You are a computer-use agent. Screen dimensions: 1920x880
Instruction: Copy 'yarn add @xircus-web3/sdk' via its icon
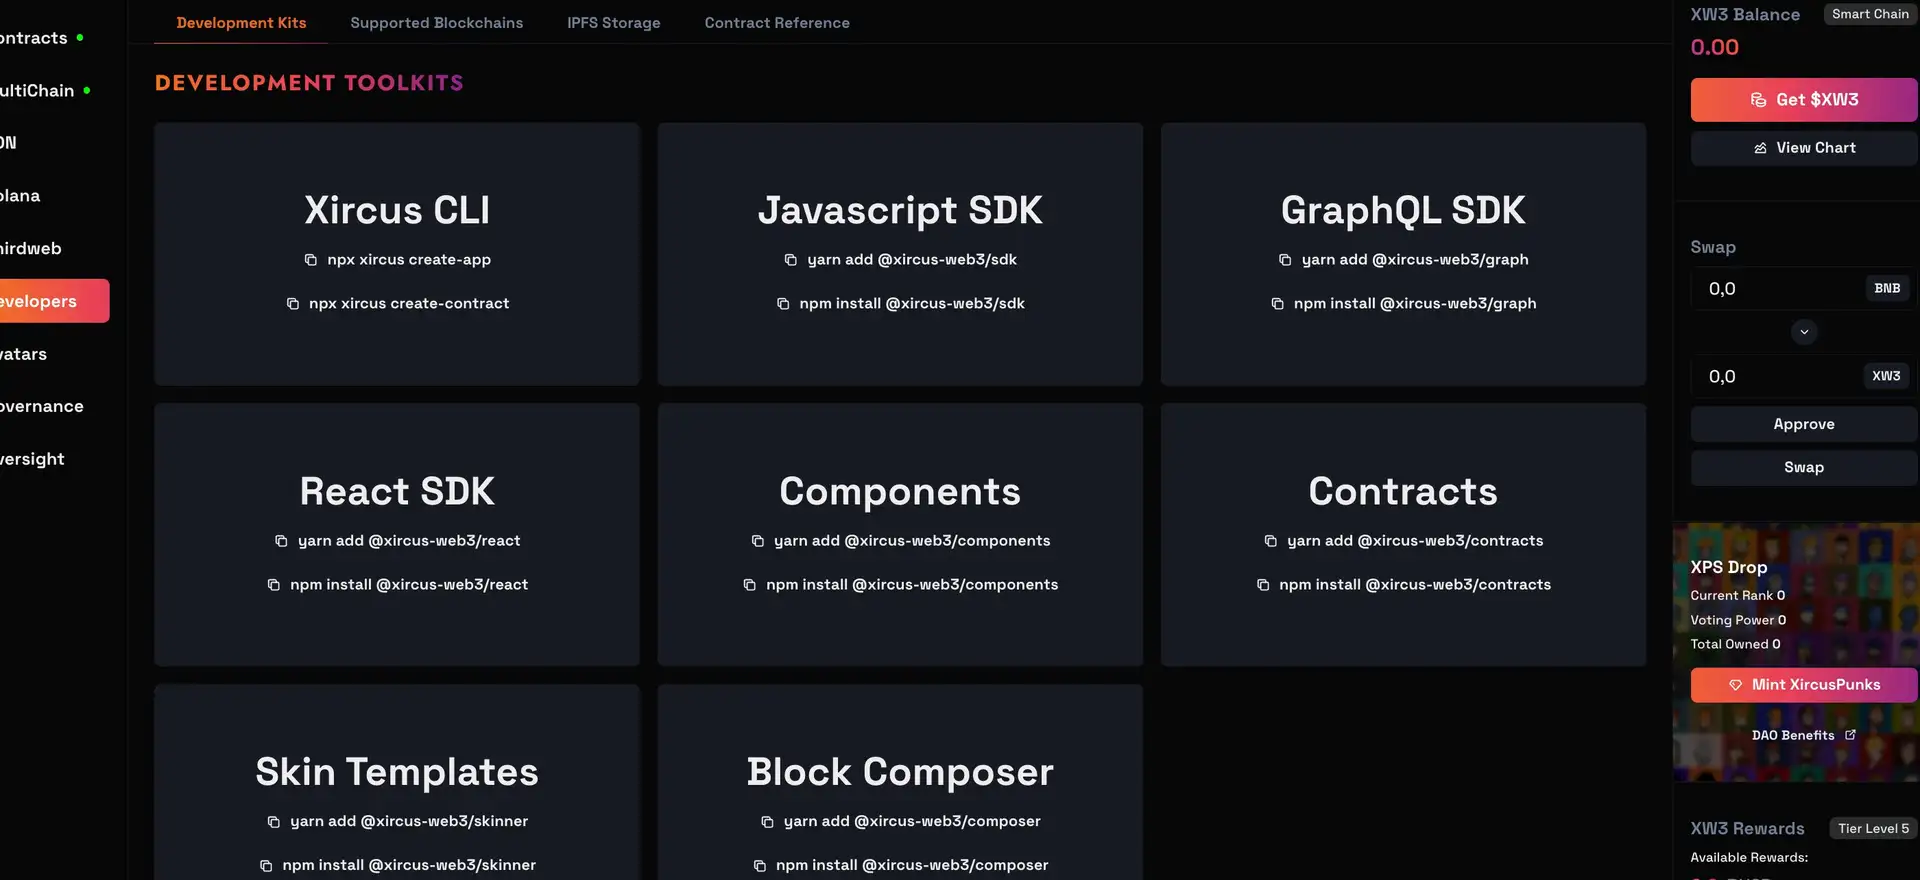point(791,260)
